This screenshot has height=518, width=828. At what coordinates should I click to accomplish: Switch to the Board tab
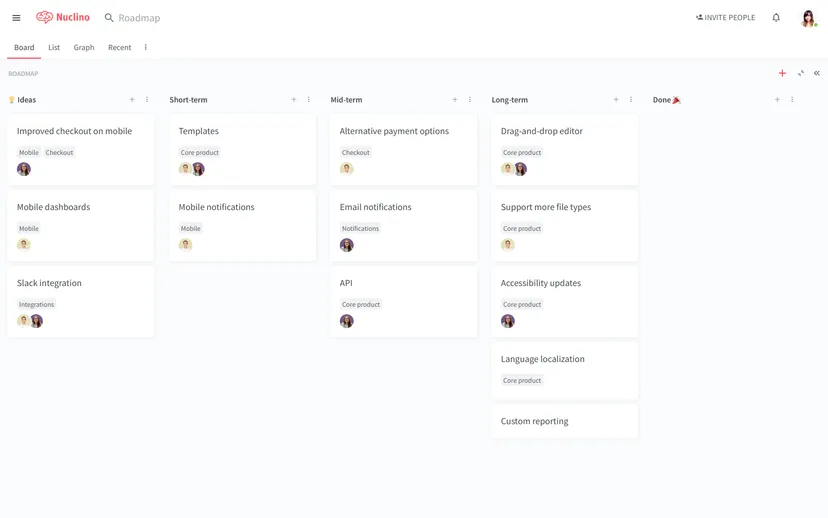(x=24, y=48)
